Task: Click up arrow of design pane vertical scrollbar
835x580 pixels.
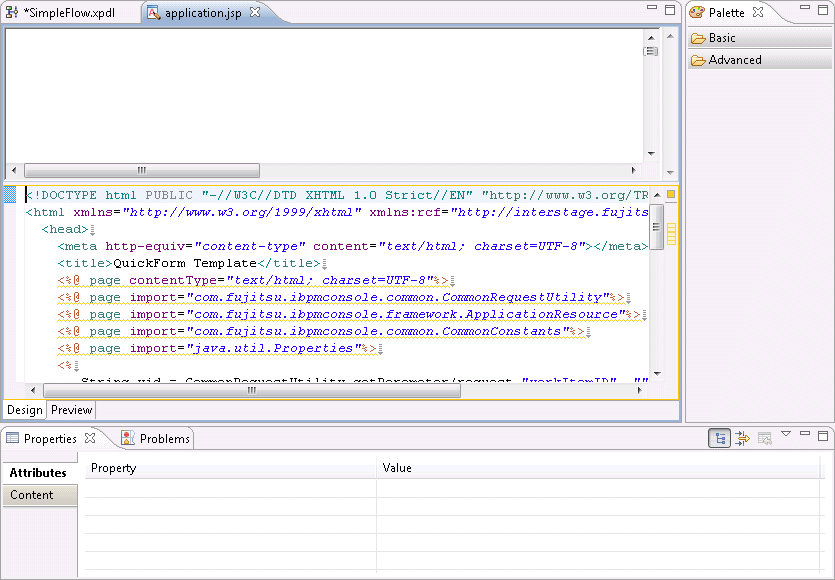Action: pos(651,38)
